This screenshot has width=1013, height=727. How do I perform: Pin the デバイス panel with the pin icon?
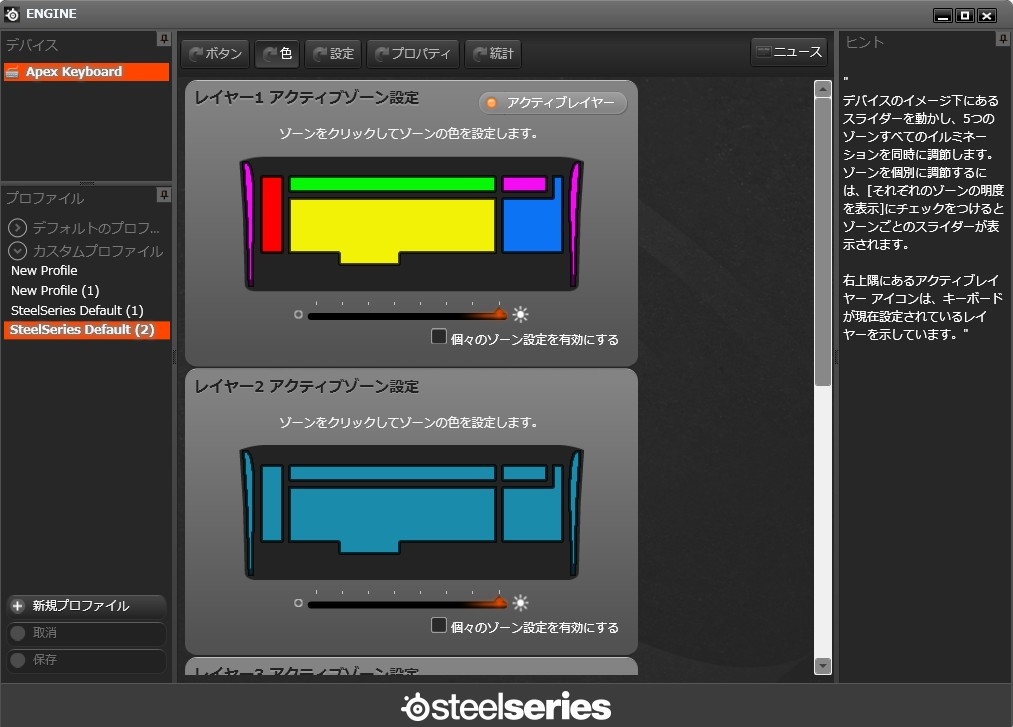(164, 39)
